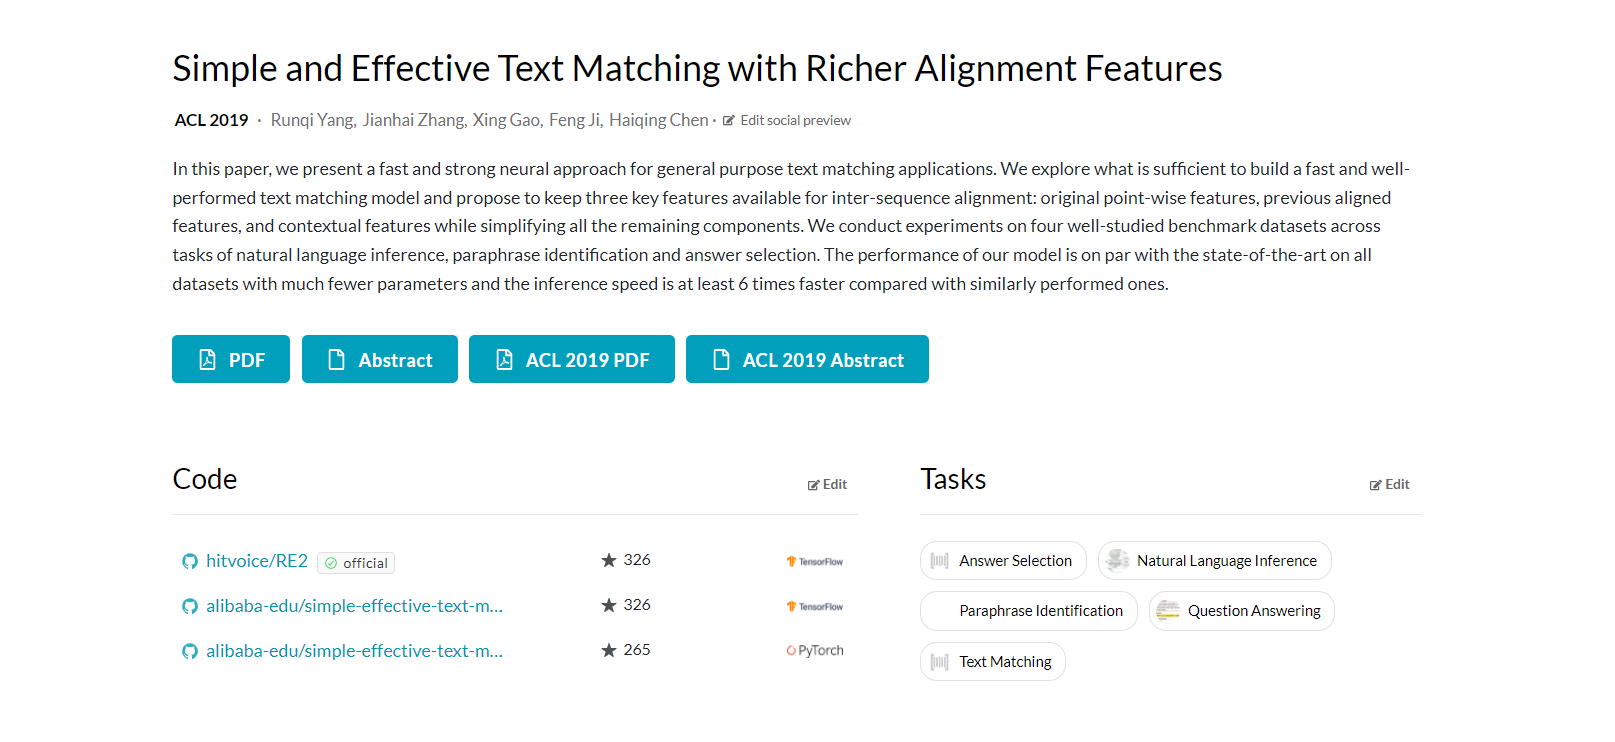Click GitHub icon beside hitvoice/RE2
1615x742 pixels.
pos(190,562)
